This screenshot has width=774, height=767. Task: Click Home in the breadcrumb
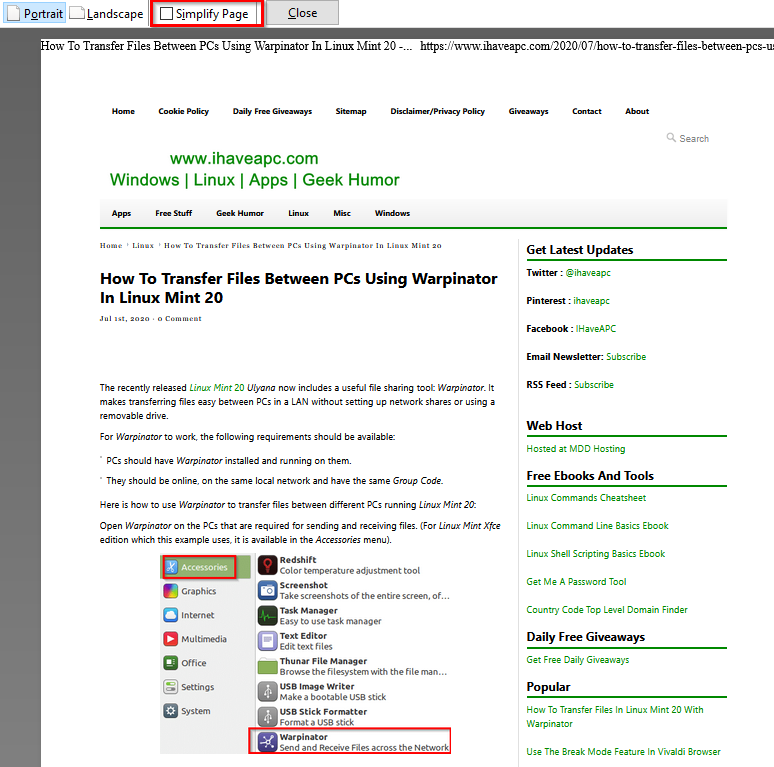point(111,246)
